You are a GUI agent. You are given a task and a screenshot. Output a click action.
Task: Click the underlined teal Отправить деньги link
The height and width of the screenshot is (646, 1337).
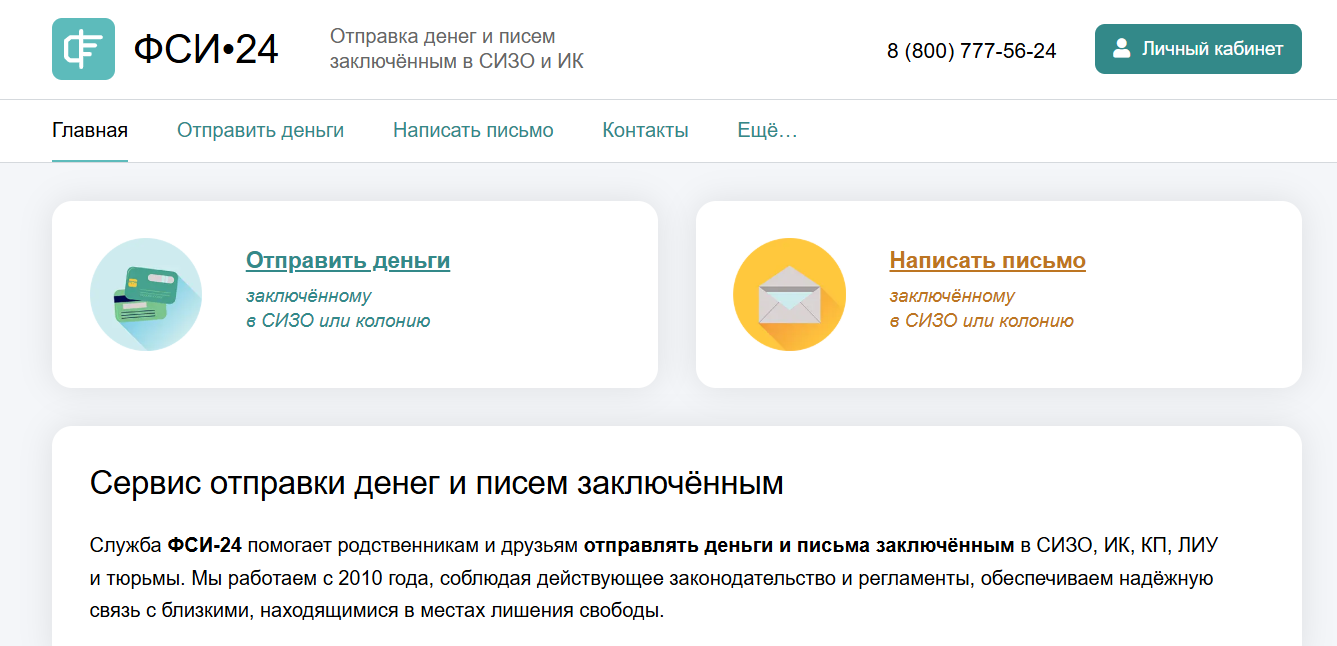point(348,261)
